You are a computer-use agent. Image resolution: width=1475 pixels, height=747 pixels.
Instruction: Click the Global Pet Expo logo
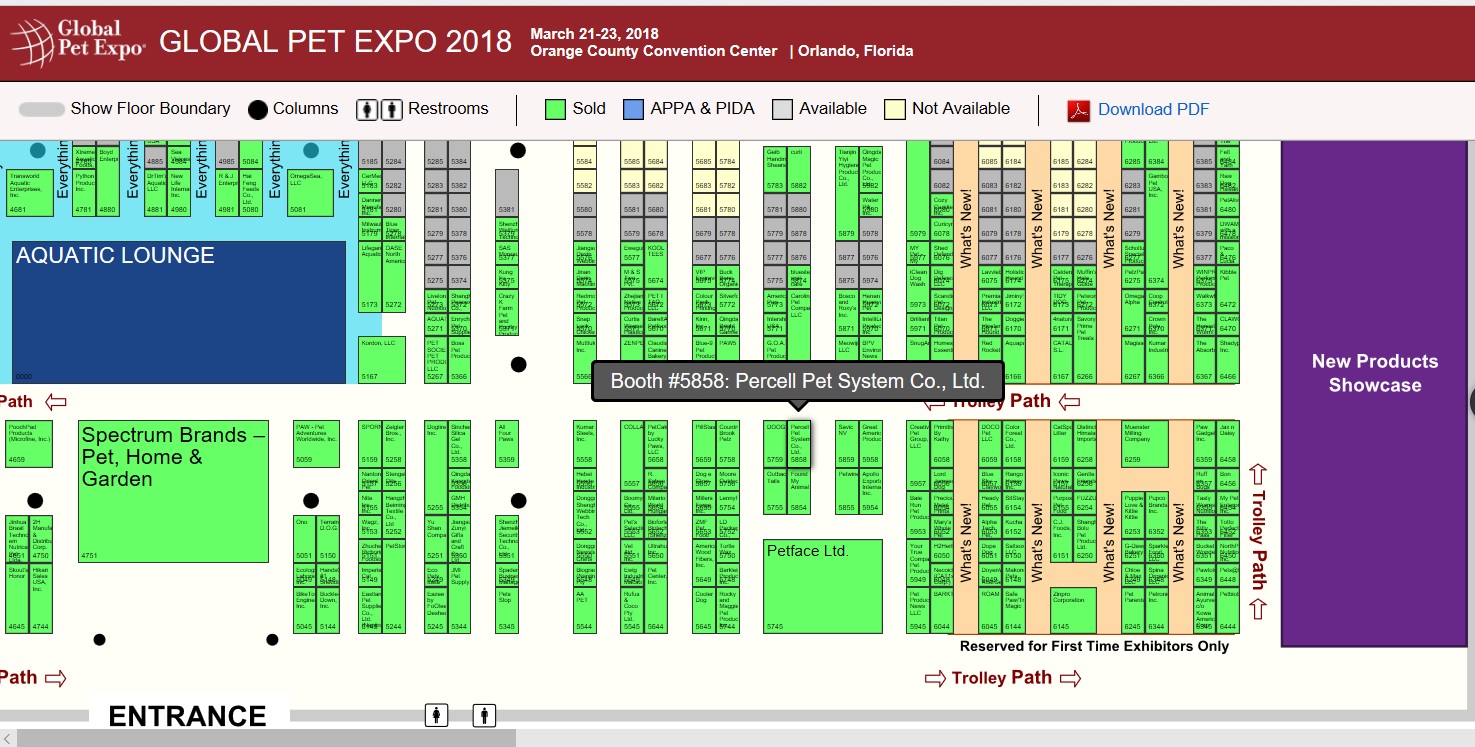(78, 40)
